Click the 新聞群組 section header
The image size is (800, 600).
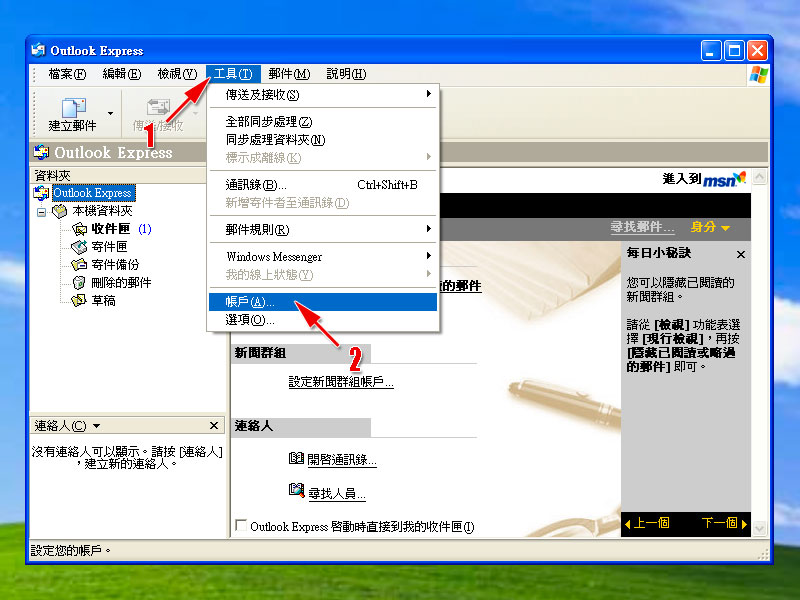301,353
